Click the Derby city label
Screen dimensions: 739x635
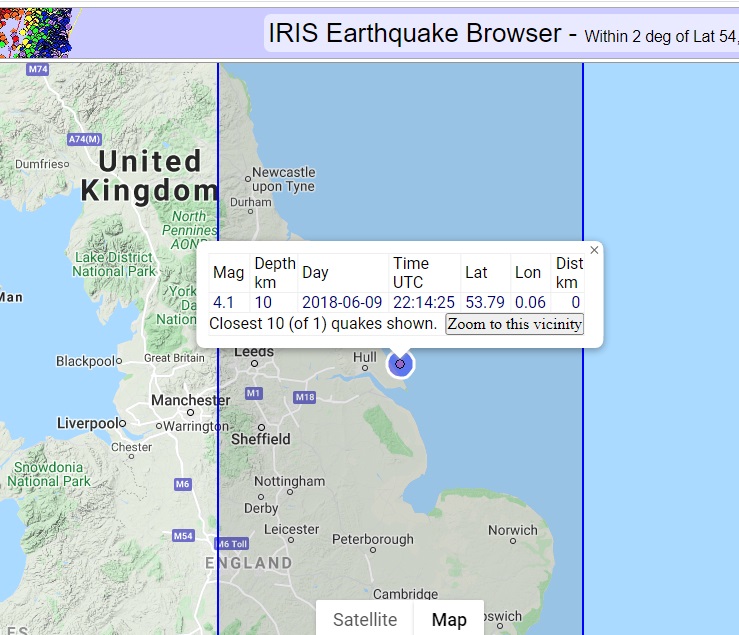(261, 509)
